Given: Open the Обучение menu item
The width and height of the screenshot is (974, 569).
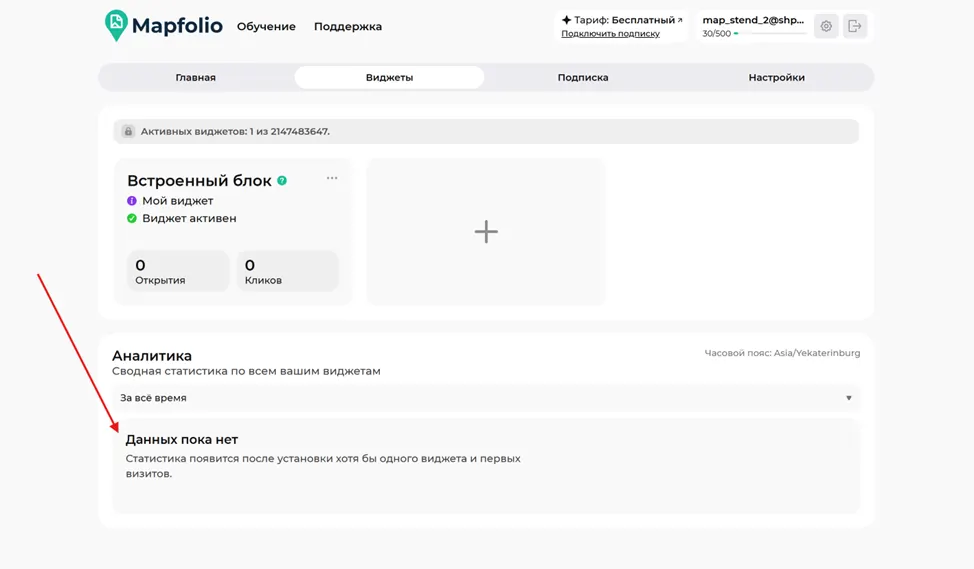Looking at the screenshot, I should 266,26.
